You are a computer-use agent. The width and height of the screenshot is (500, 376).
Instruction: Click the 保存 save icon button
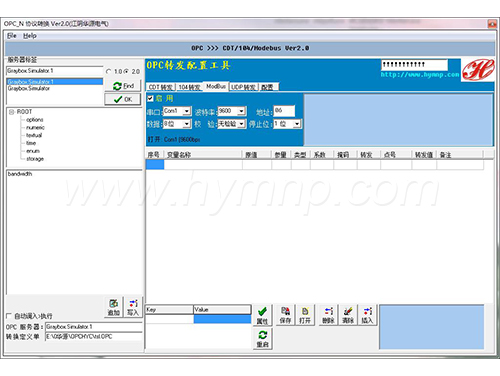(285, 315)
